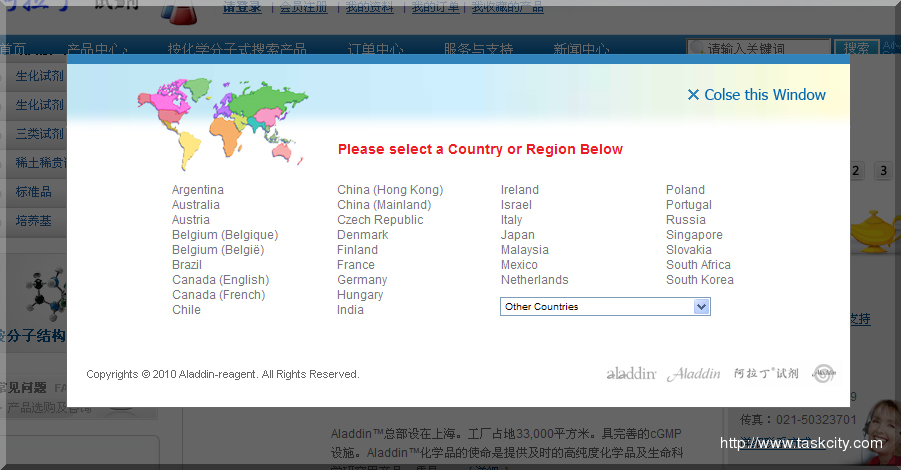Select Czech Republic link
The image size is (901, 470).
pos(380,220)
